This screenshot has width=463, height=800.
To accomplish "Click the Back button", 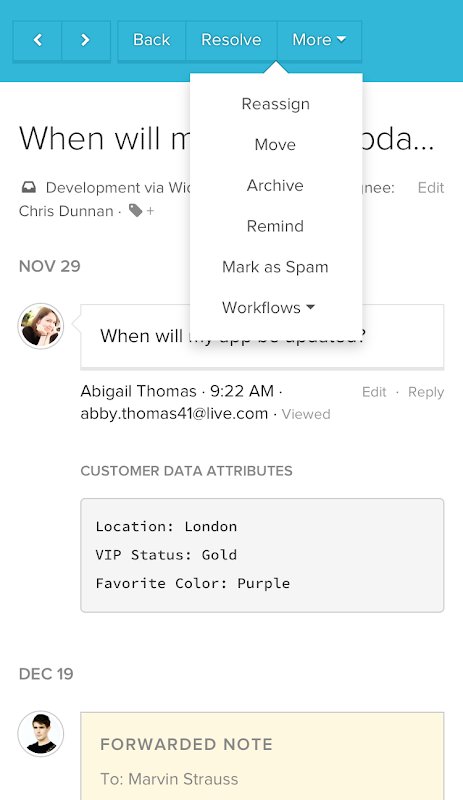I will pos(152,40).
